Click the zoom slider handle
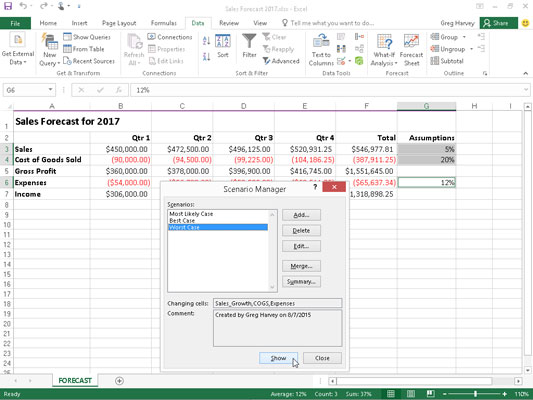Image resolution: width=533 pixels, height=400 pixels. point(475,394)
